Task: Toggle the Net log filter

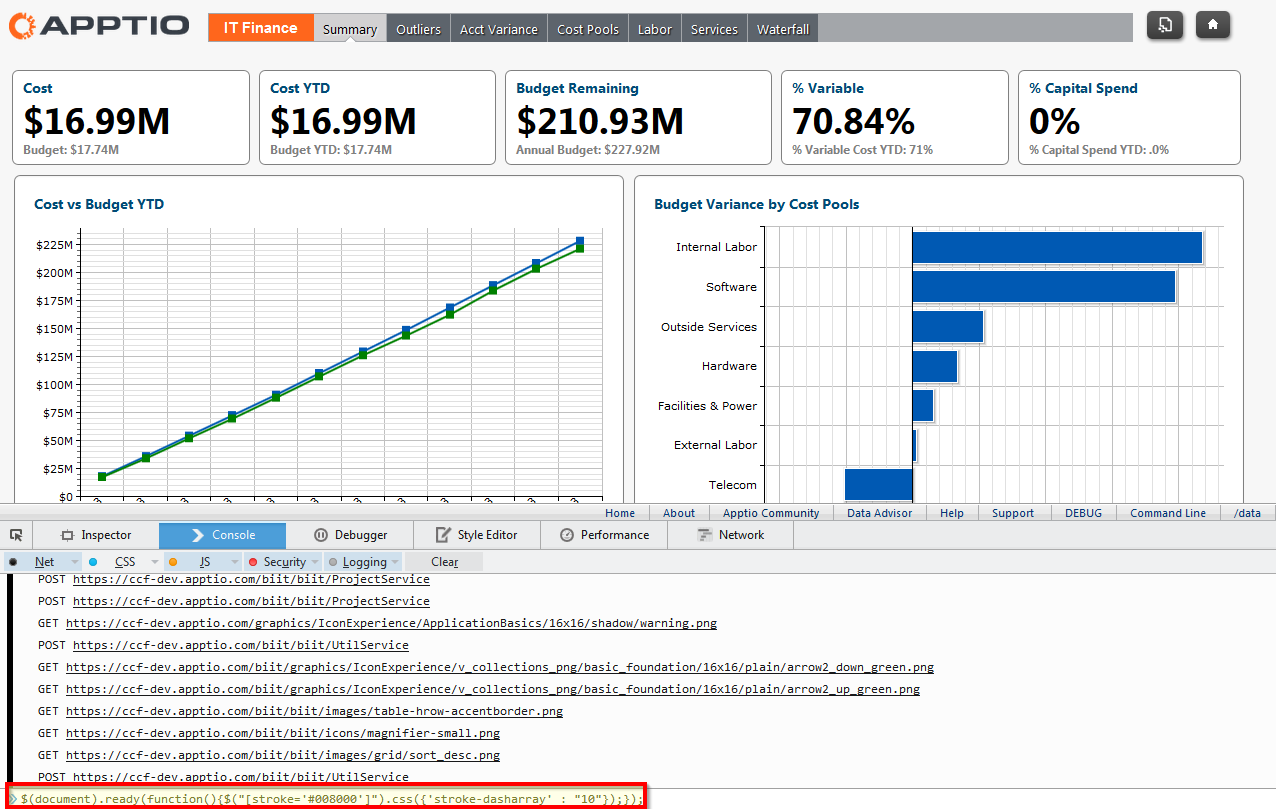Action: [x=44, y=561]
